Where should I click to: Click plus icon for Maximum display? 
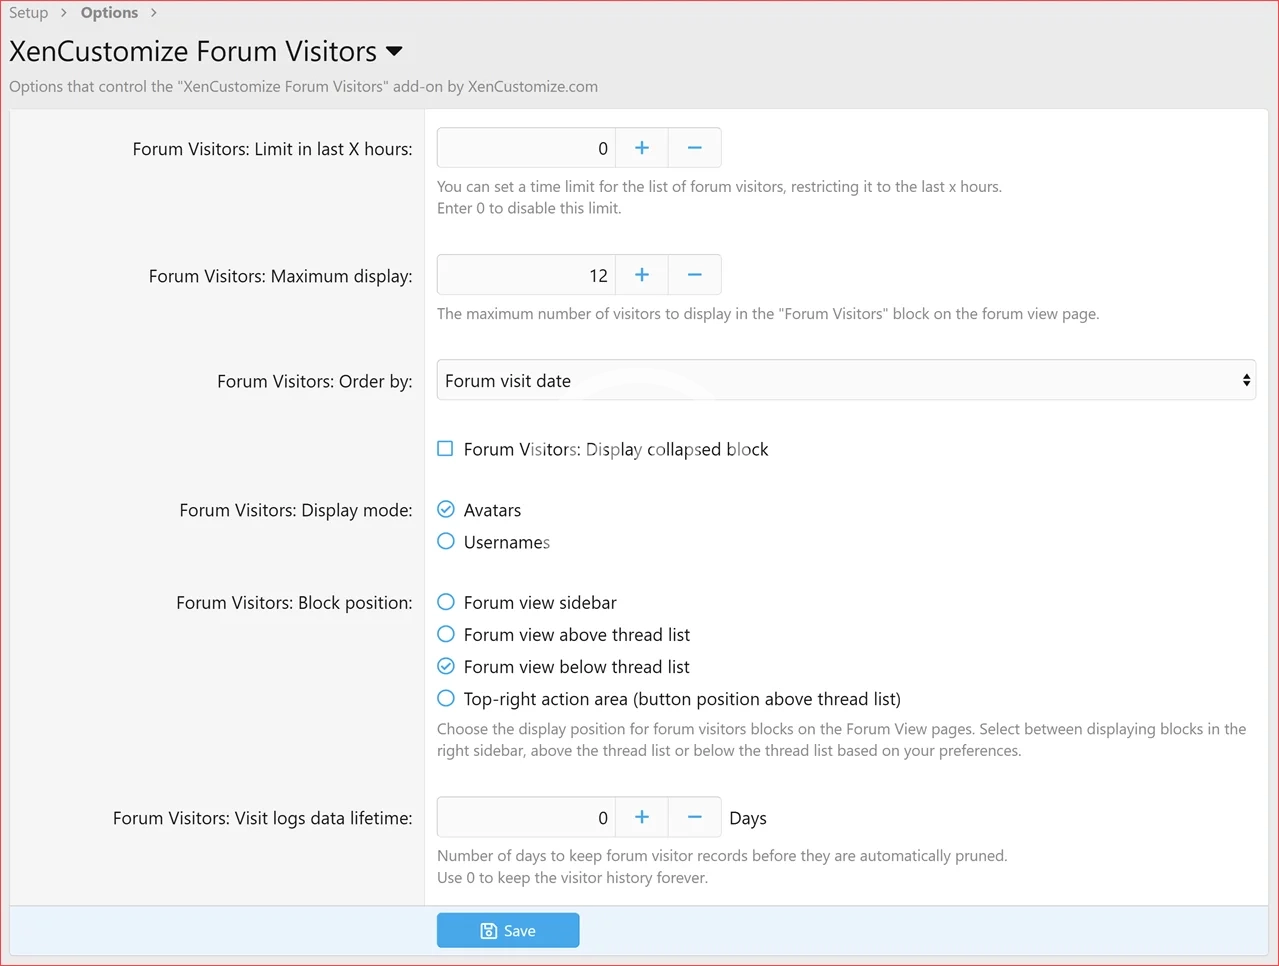pos(642,275)
